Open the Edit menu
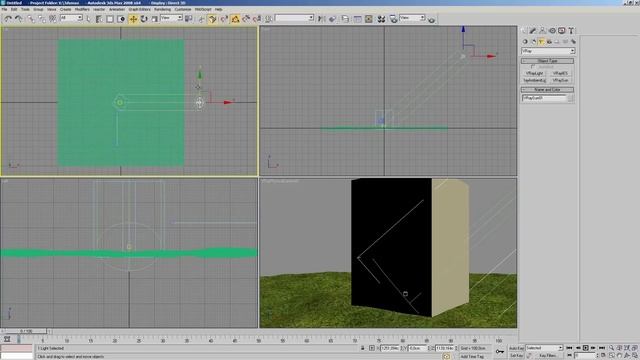Image resolution: width=640 pixels, height=360 pixels. (x=14, y=9)
